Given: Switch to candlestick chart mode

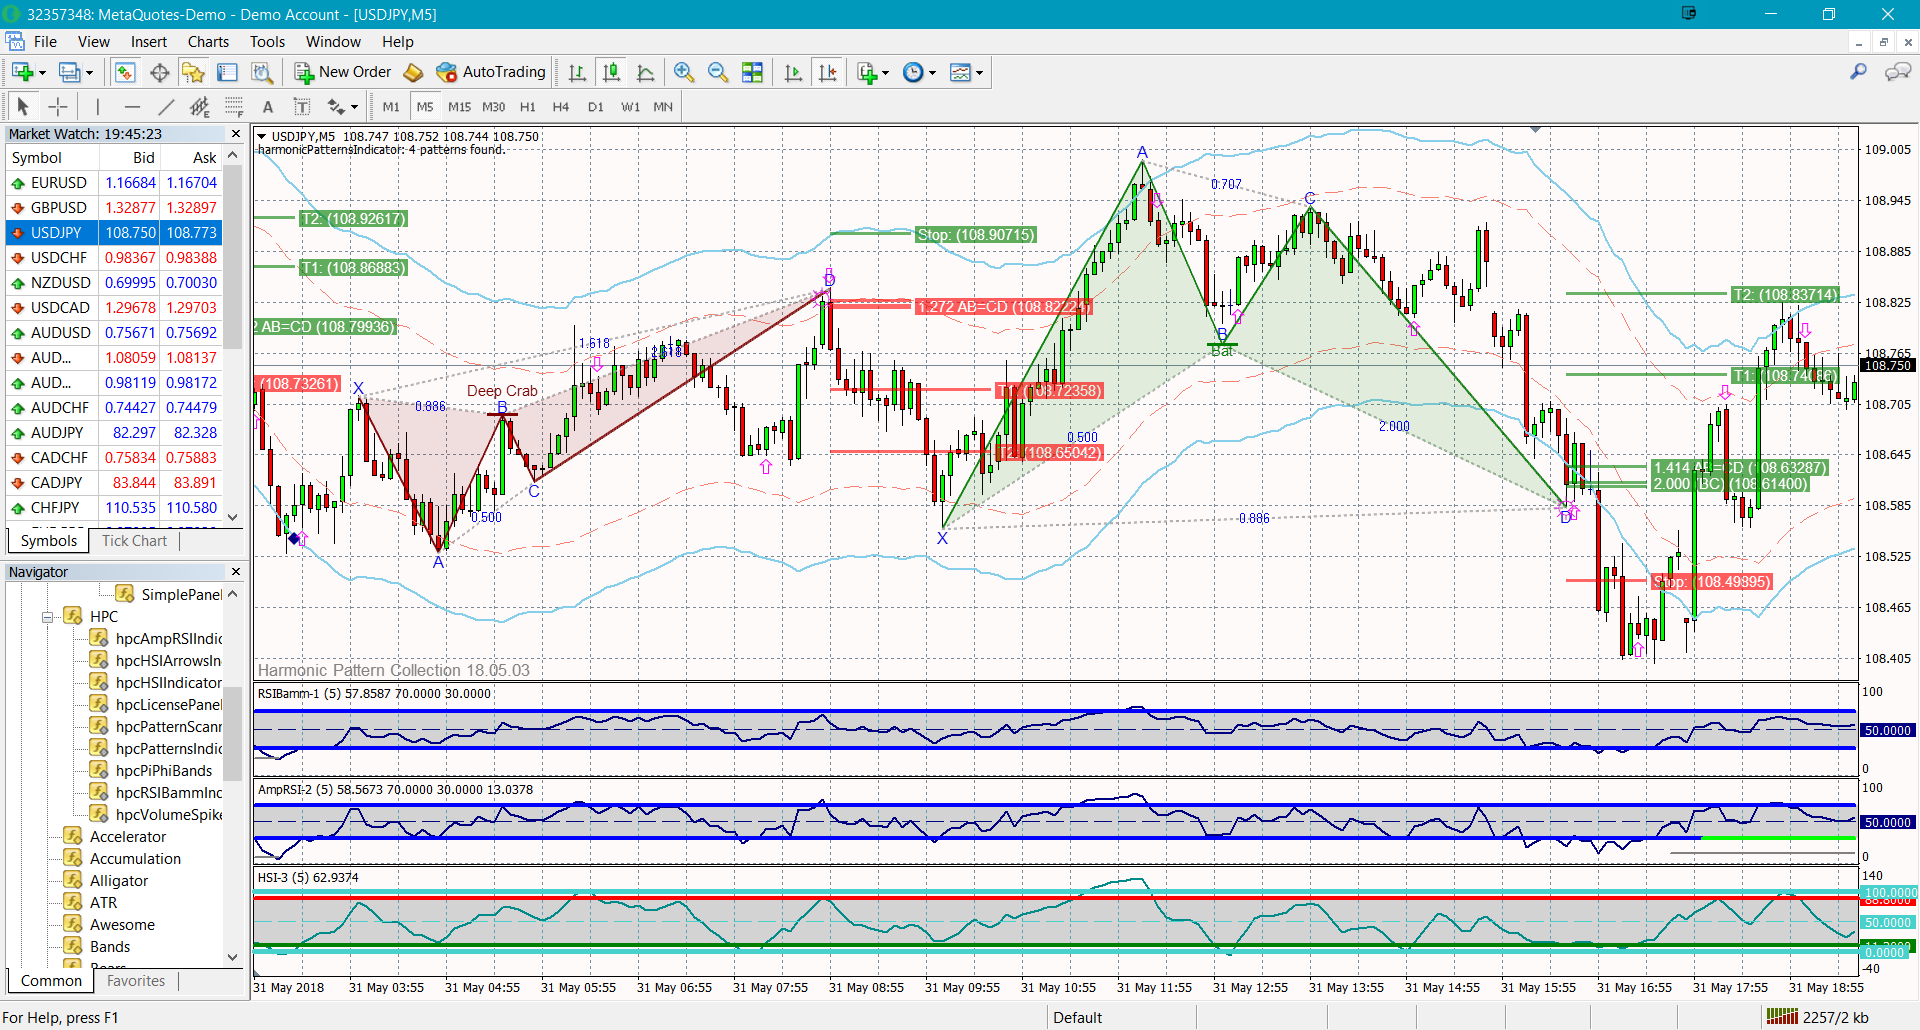Looking at the screenshot, I should (611, 72).
